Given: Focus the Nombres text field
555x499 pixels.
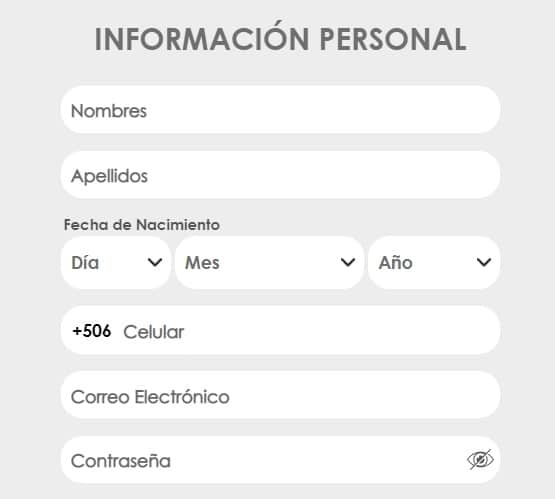Looking at the screenshot, I should pos(281,109).
